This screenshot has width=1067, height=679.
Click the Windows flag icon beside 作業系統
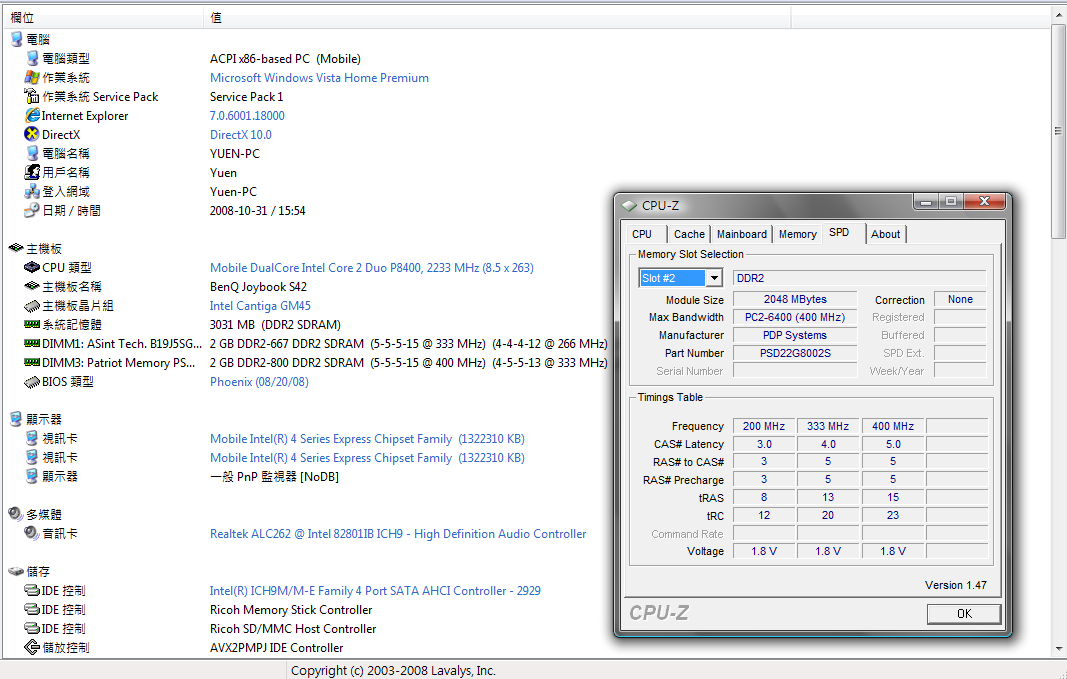tap(32, 78)
